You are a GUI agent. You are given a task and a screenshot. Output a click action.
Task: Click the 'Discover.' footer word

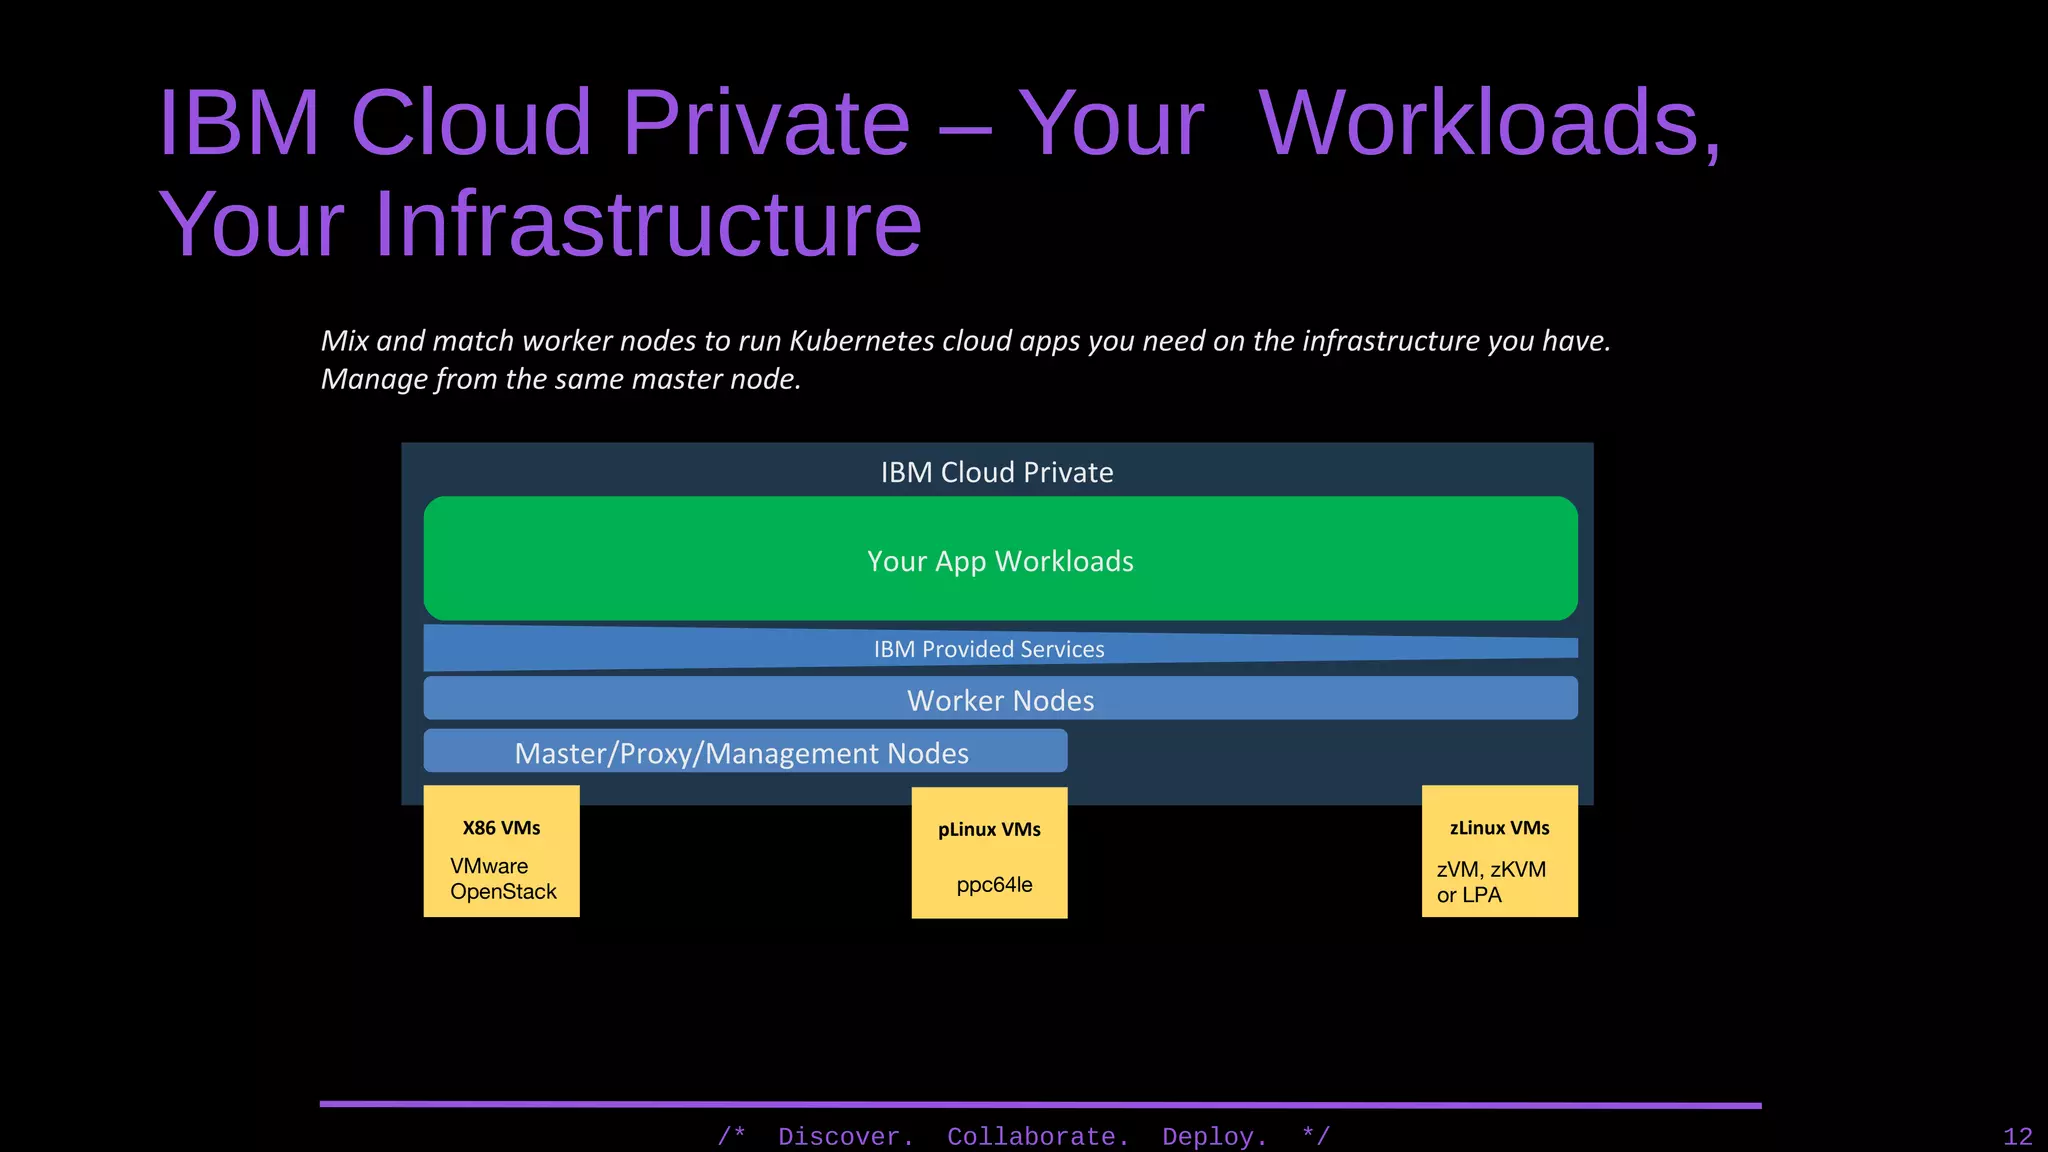click(846, 1137)
